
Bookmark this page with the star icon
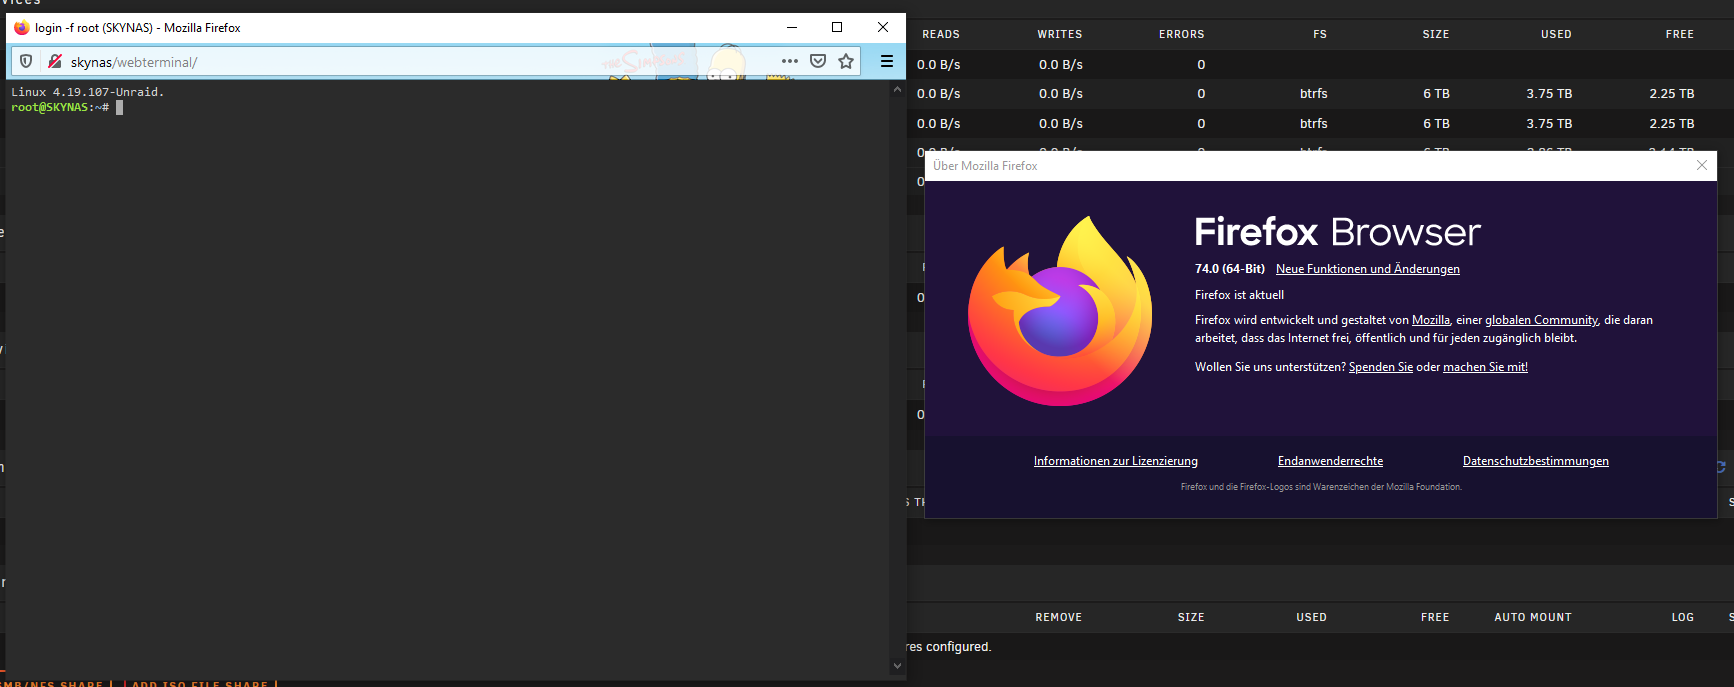pos(846,61)
